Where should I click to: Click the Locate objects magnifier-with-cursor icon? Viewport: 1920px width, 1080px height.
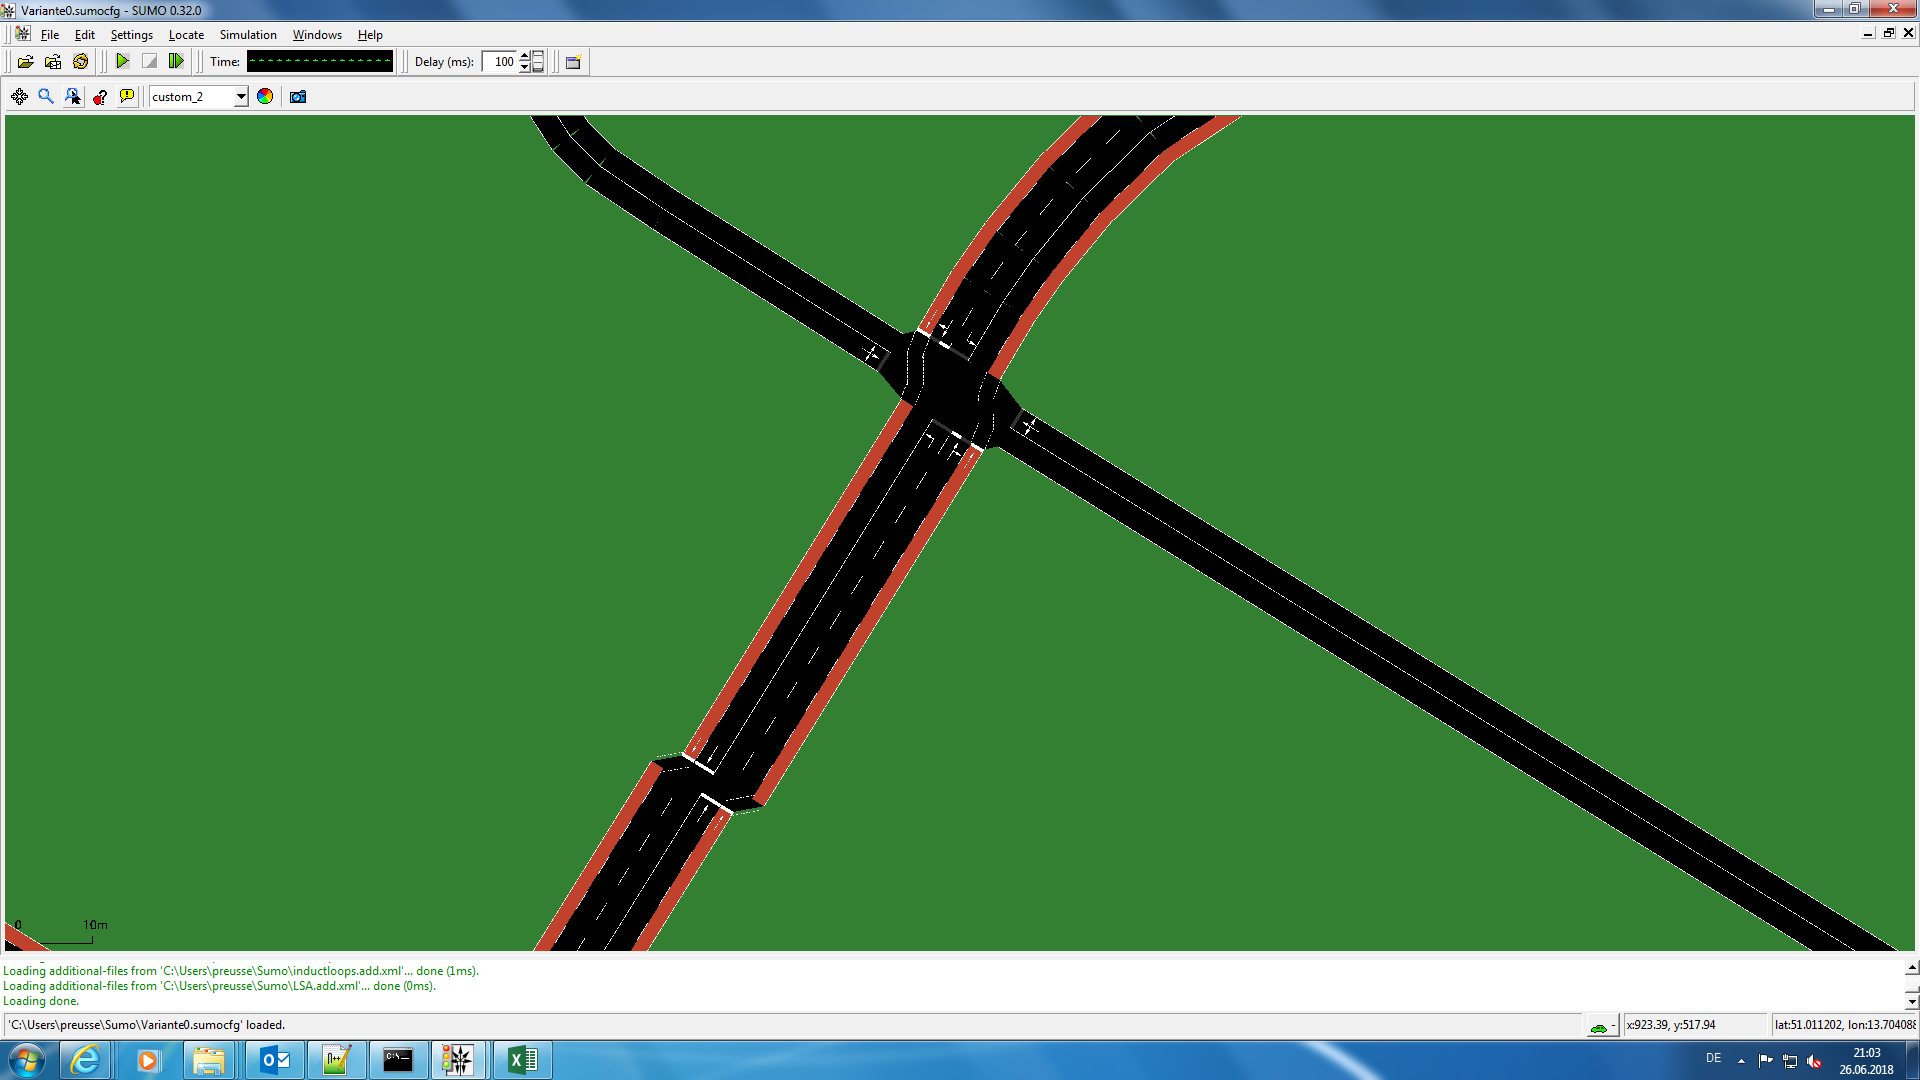73,97
